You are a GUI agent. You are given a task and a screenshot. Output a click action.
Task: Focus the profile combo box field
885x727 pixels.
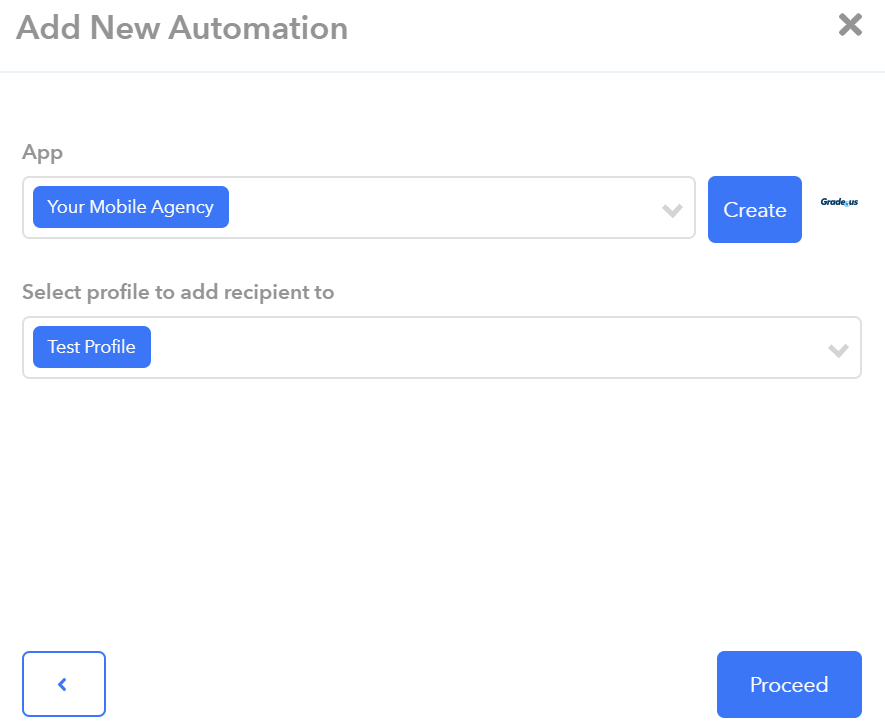click(x=442, y=347)
